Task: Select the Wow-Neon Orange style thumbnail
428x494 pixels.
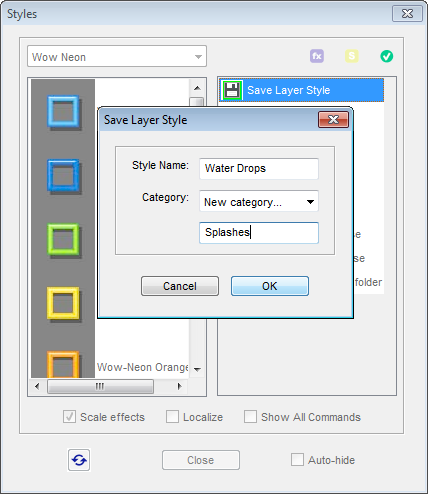Action: (x=63, y=364)
